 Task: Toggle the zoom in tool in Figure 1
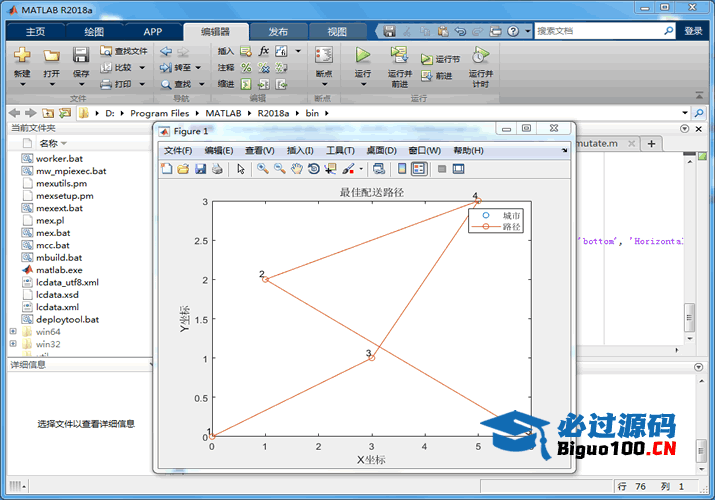point(263,169)
